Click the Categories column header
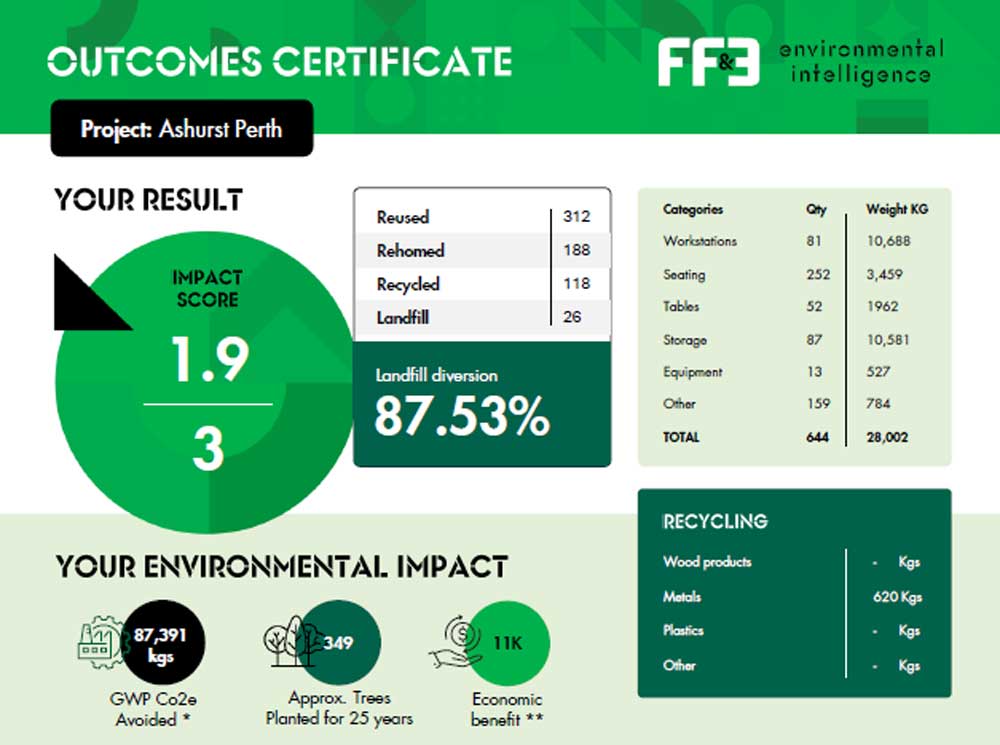 (x=692, y=210)
